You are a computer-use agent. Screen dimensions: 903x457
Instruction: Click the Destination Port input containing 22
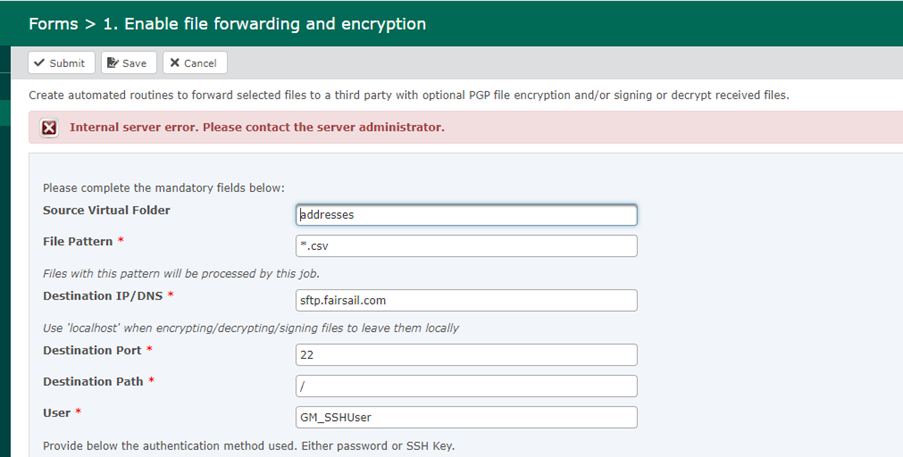pyautogui.click(x=466, y=355)
